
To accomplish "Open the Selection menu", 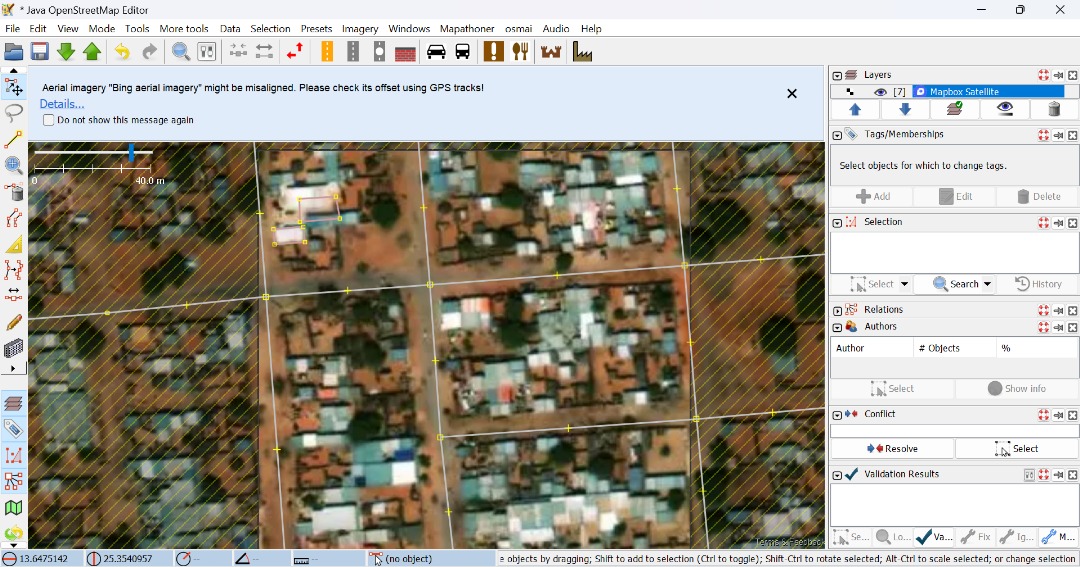I will pyautogui.click(x=270, y=28).
